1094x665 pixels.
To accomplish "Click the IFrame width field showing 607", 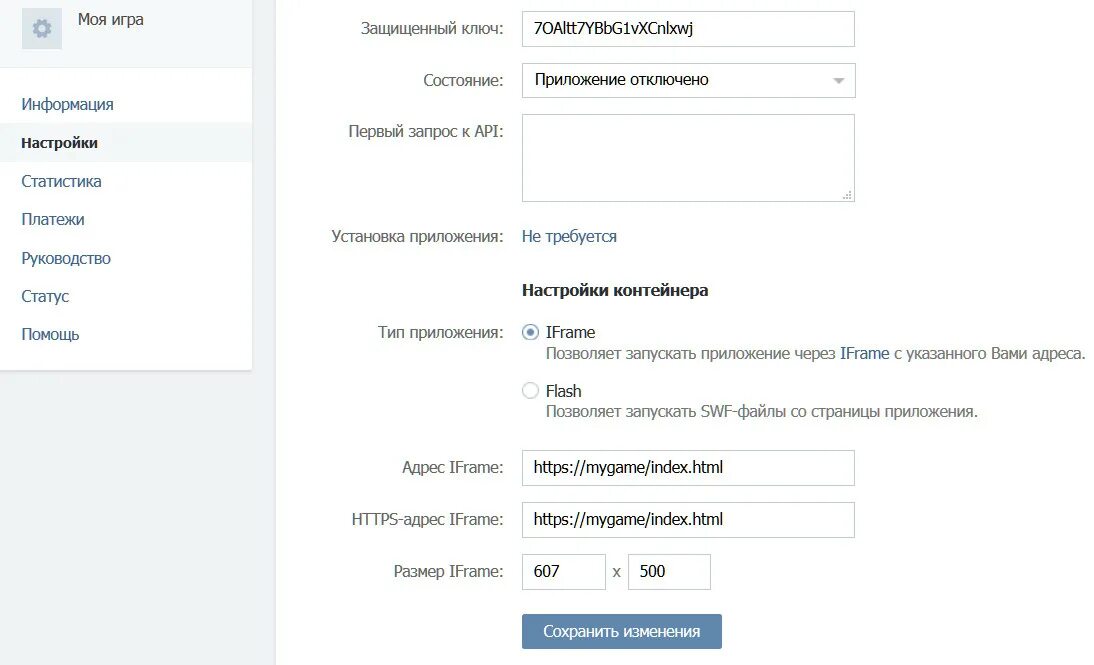I will (563, 572).
